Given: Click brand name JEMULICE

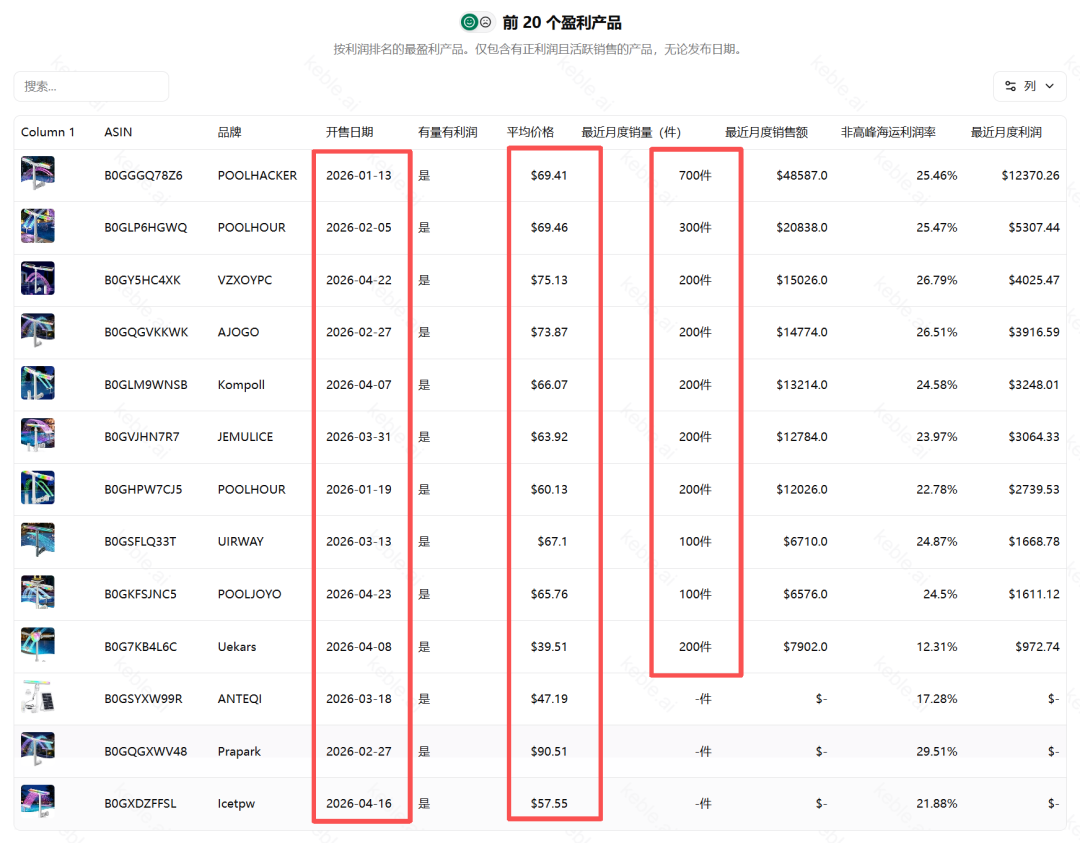Looking at the screenshot, I should [x=245, y=437].
